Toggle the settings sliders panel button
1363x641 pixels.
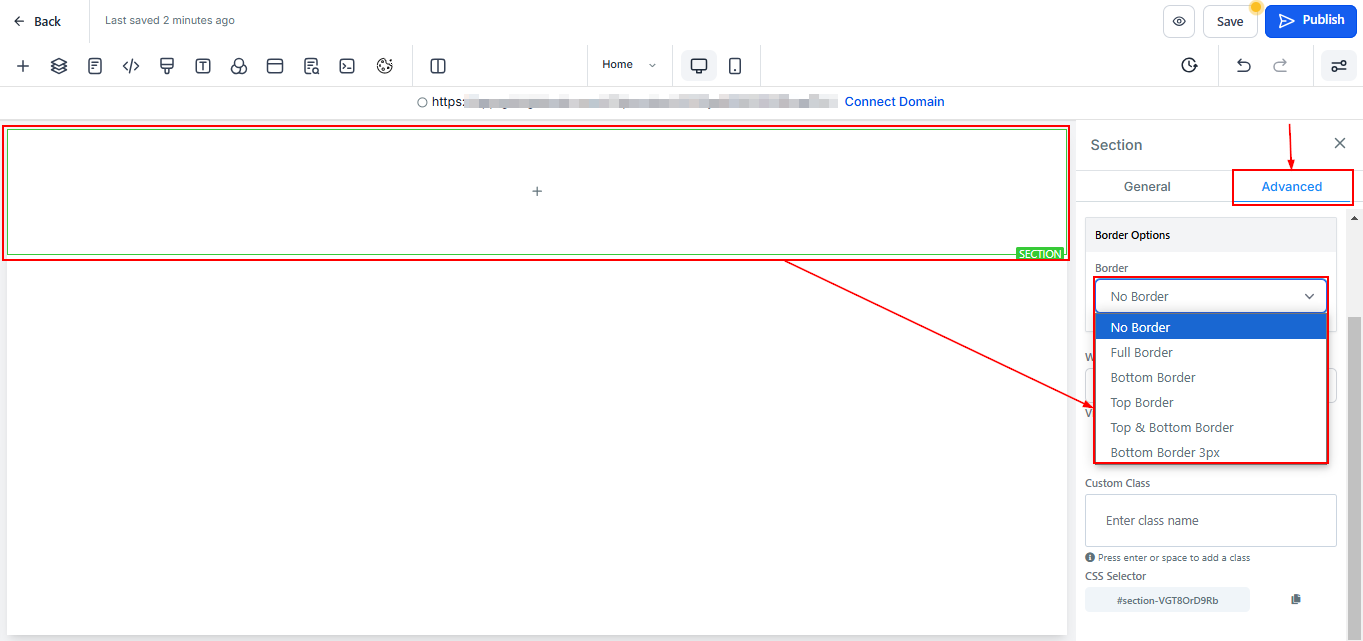tap(1338, 66)
